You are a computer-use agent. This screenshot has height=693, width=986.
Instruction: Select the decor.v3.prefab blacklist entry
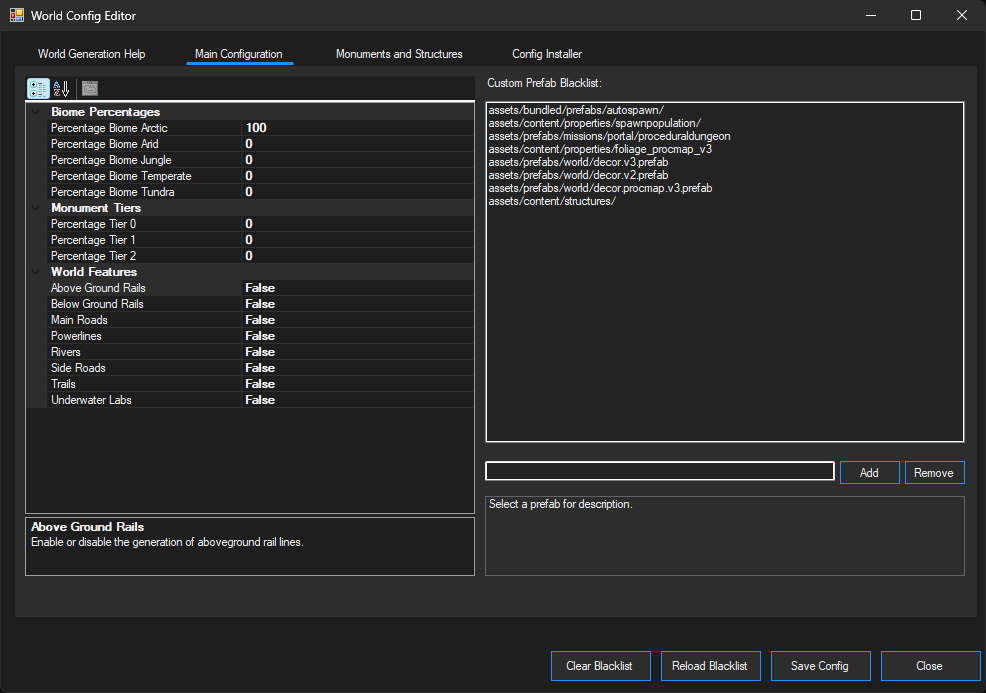click(x=578, y=161)
